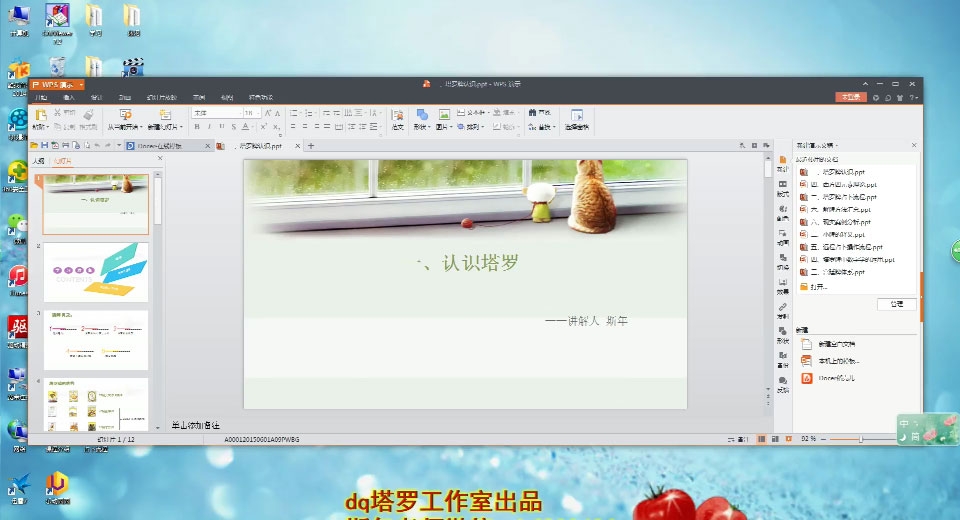Click the font color A swatch
The width and height of the screenshot is (960, 520).
(246, 127)
